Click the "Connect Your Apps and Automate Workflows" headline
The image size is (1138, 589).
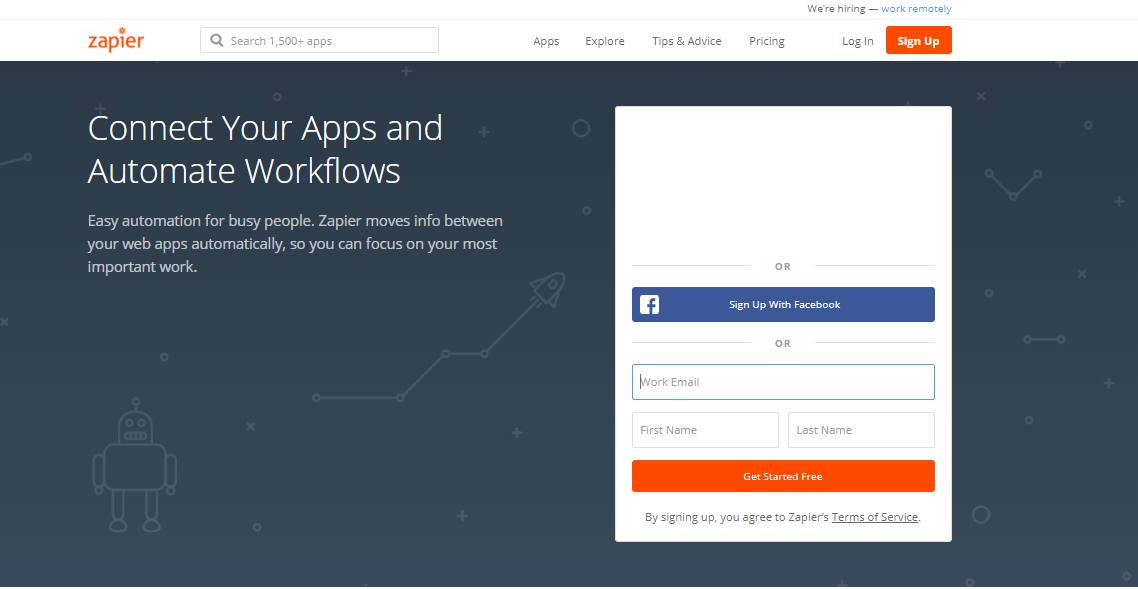pyautogui.click(x=265, y=149)
